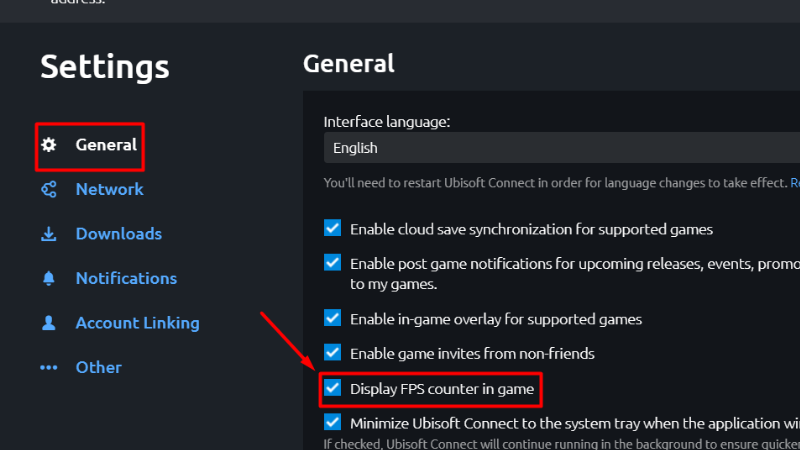This screenshot has height=450, width=800.
Task: Click the Notifications bell icon
Action: [x=48, y=278]
